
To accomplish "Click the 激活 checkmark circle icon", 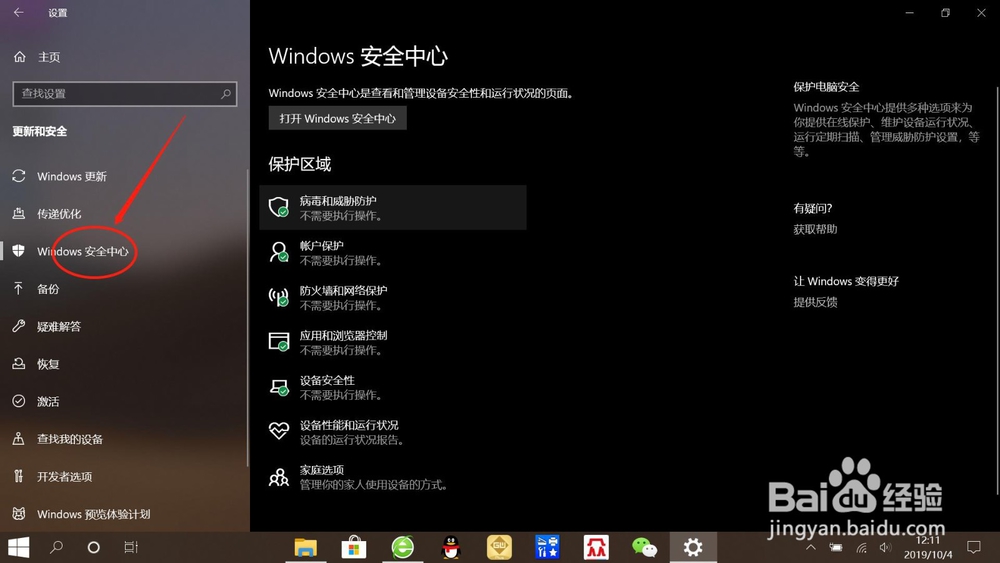I will click(x=19, y=401).
